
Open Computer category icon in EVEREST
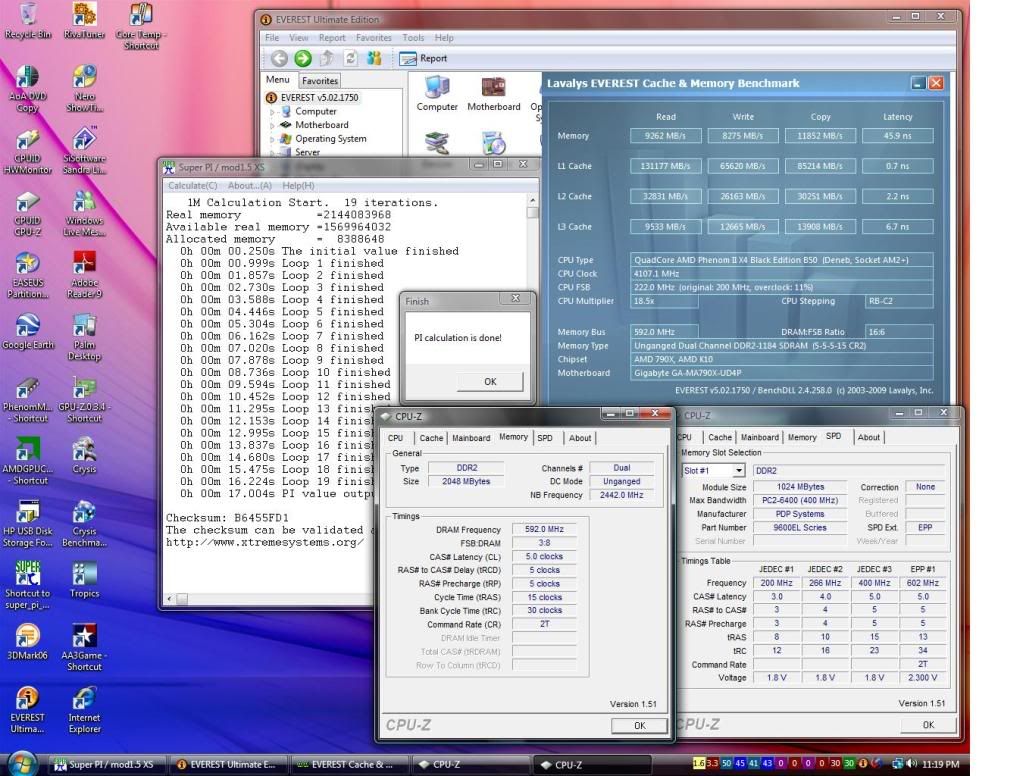pyautogui.click(x=436, y=94)
